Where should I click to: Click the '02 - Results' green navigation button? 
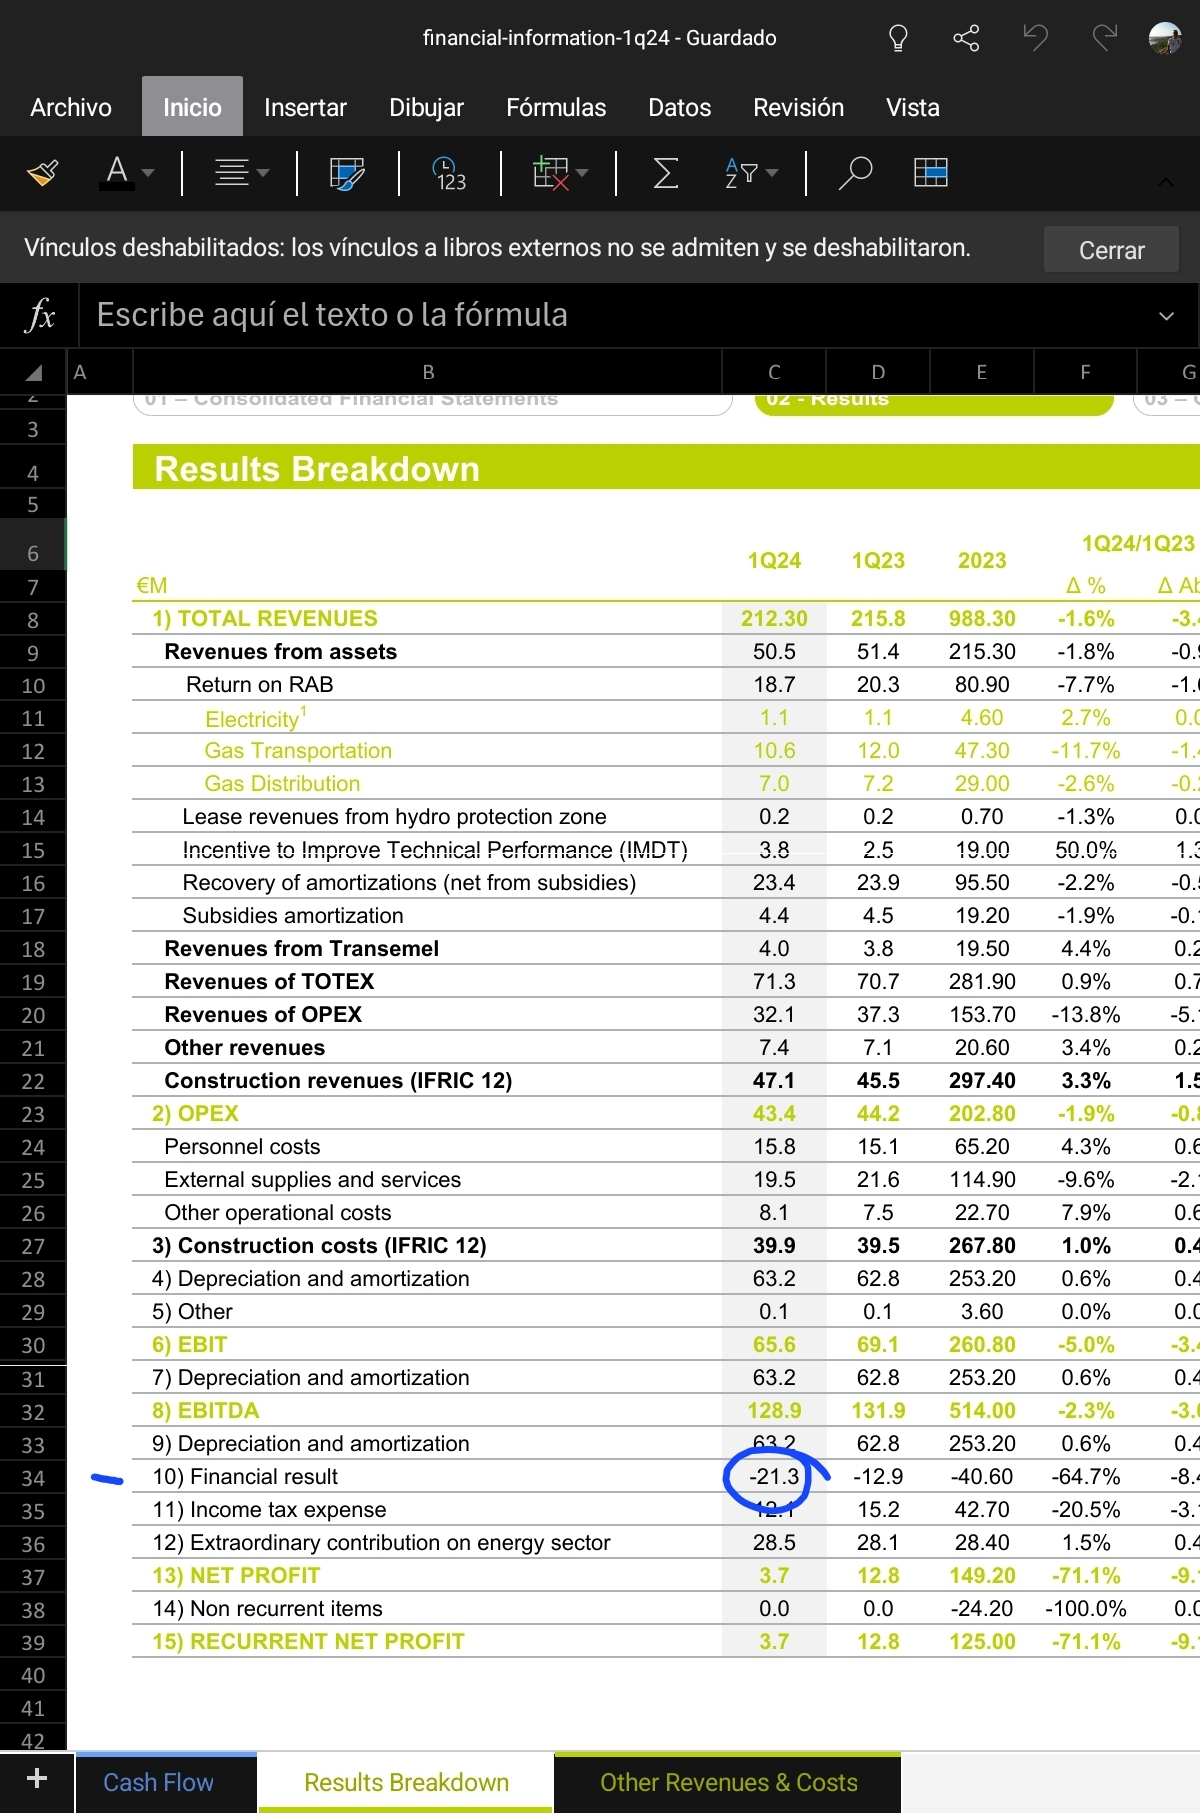click(x=934, y=403)
